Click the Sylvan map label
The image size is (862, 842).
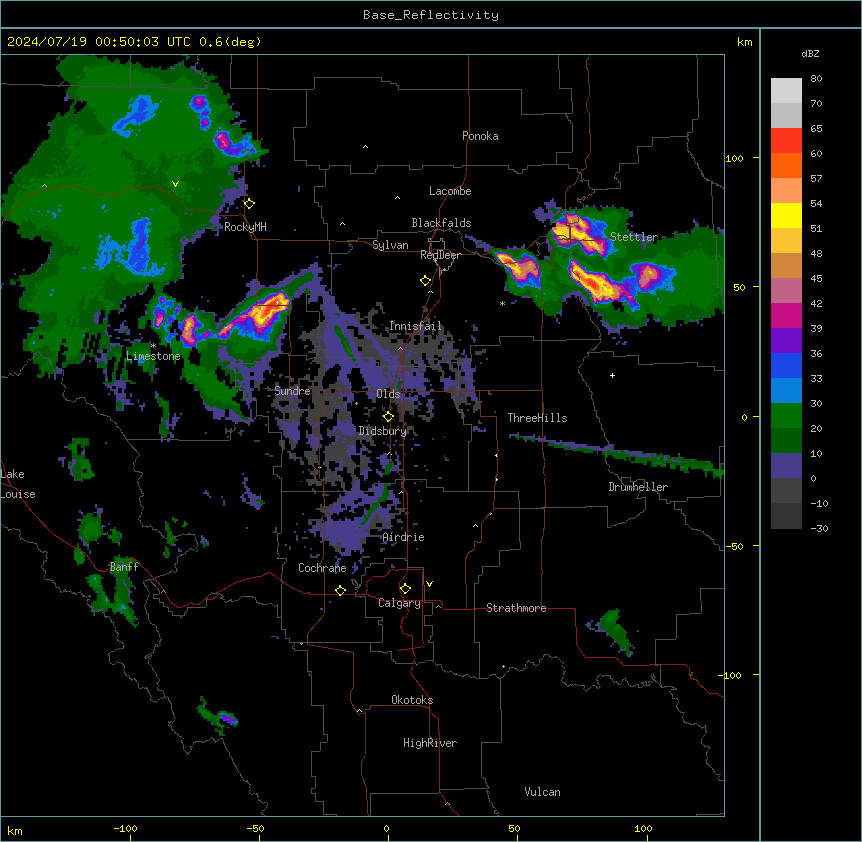pyautogui.click(x=390, y=245)
